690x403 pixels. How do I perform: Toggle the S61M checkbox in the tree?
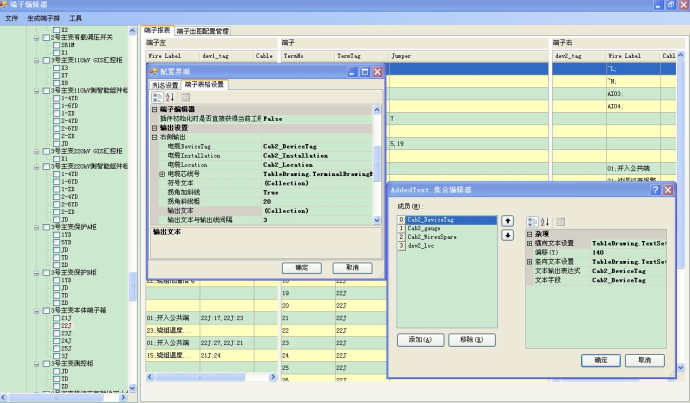[56, 45]
